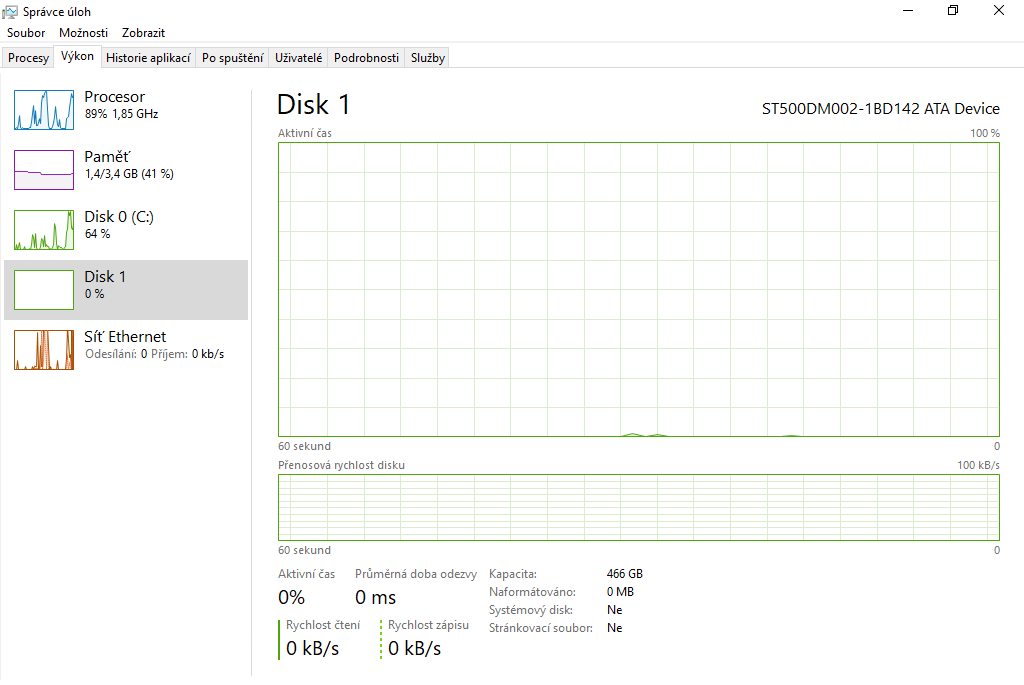1024x685 pixels.
Task: Open the Možnosti menu
Action: coord(83,33)
